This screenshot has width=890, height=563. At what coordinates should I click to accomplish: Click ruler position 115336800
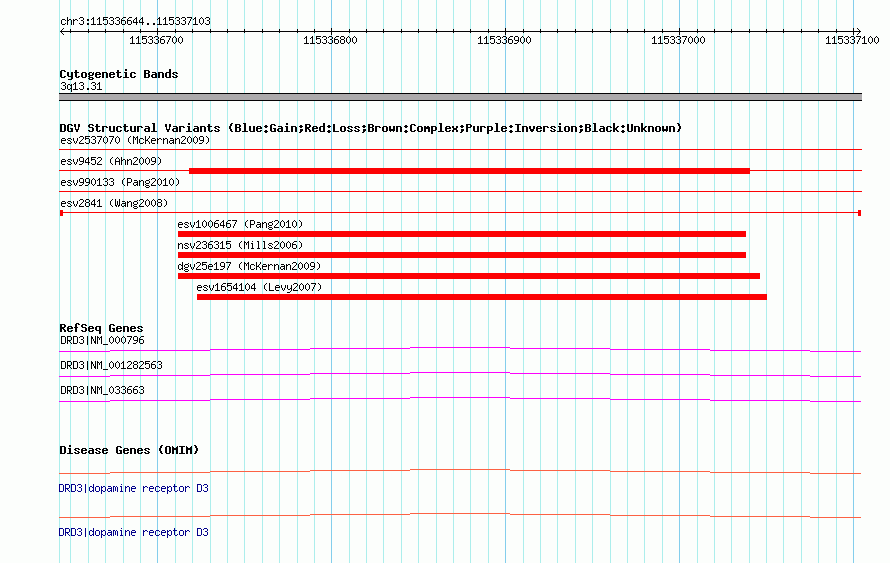point(330,40)
